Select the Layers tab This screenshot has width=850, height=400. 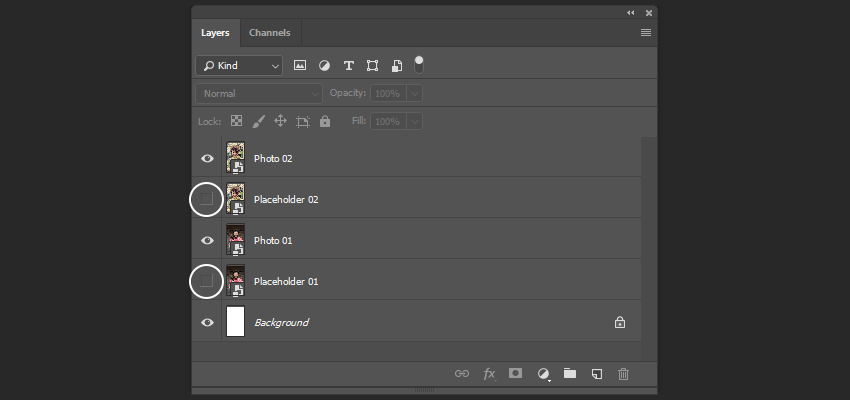click(215, 33)
